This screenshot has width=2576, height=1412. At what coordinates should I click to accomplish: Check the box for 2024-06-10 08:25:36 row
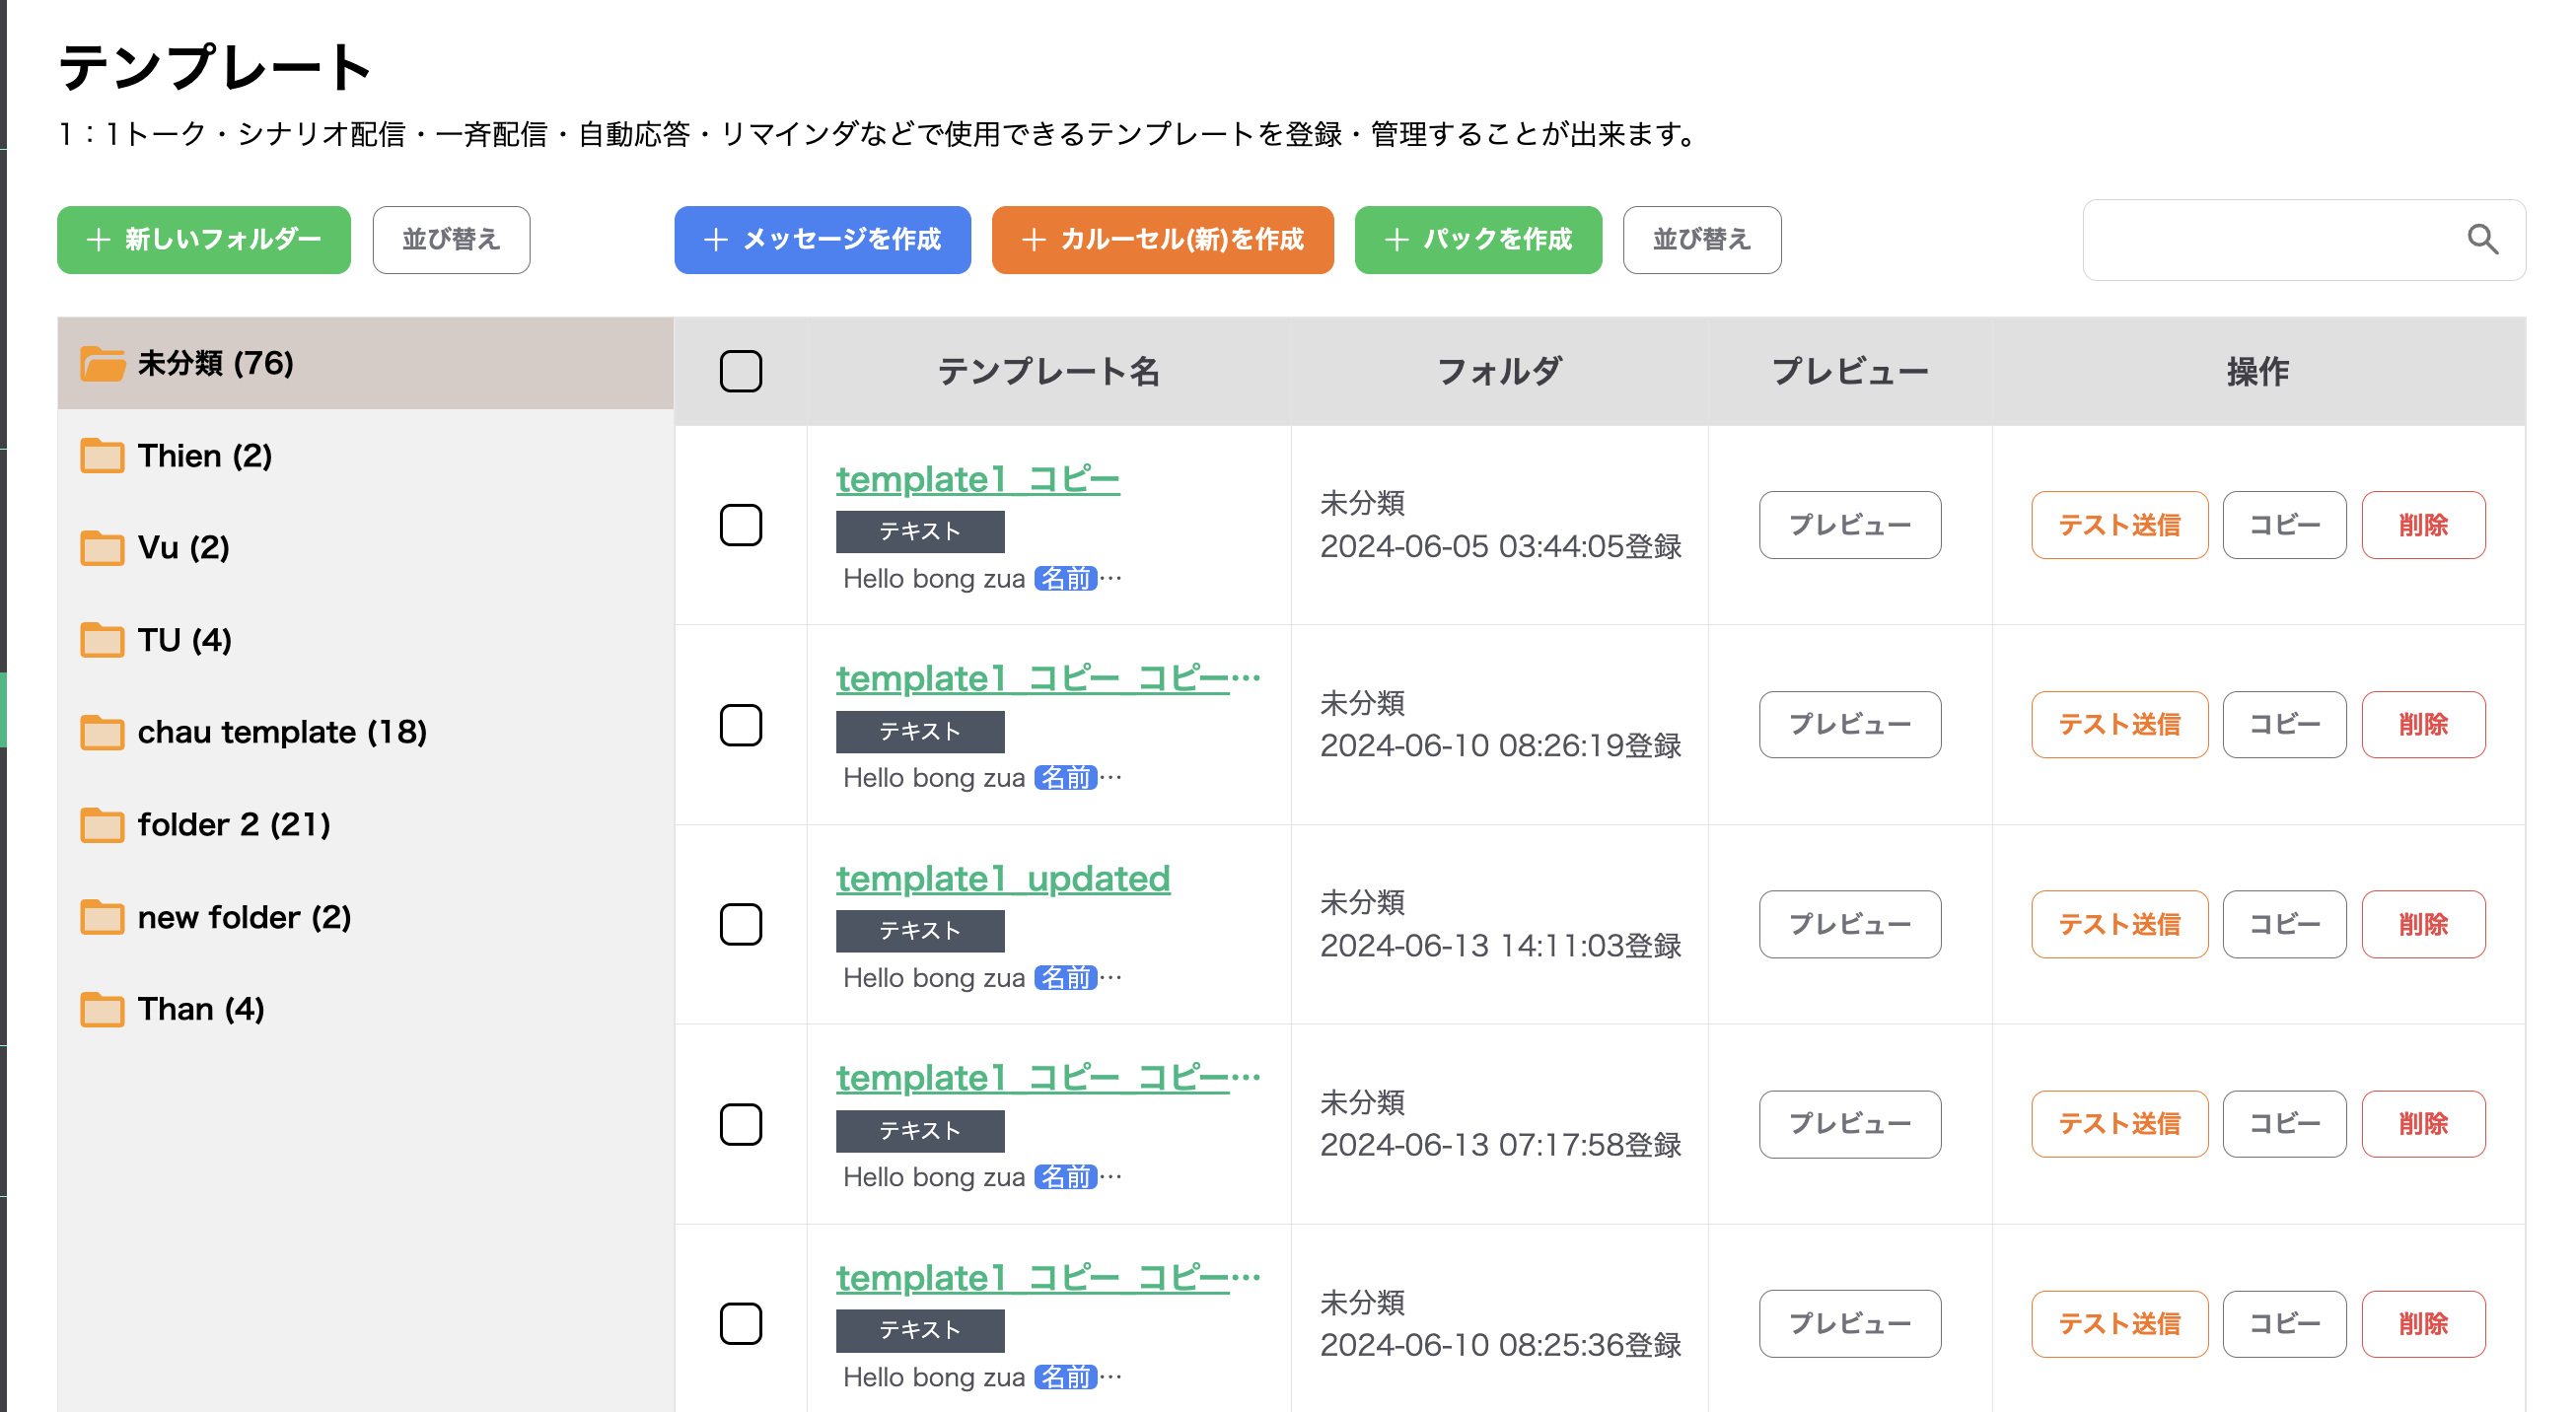pos(741,1324)
